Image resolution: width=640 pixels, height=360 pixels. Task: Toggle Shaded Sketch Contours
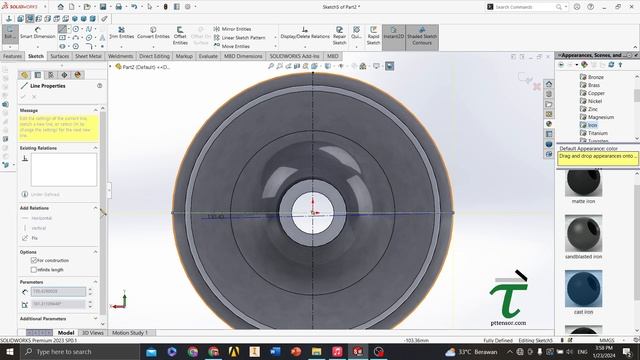(422, 36)
